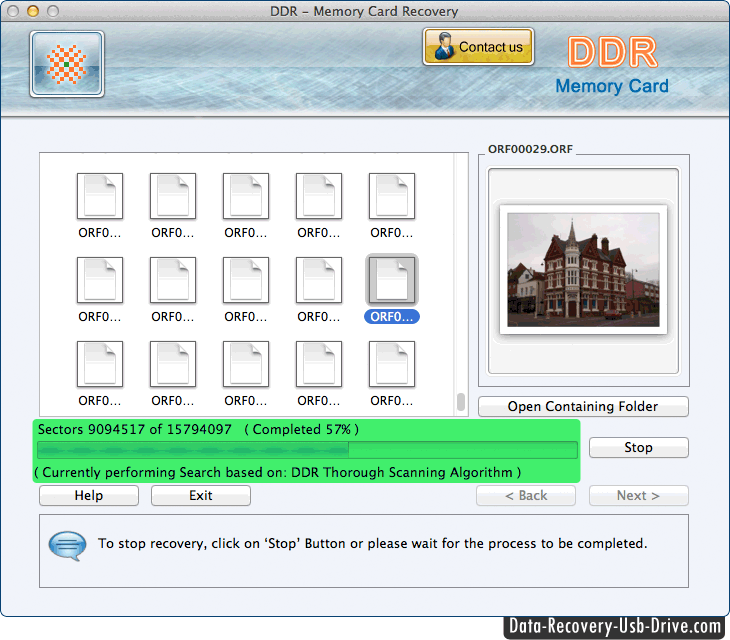Screen dimensions: 730x640
Task: Select third file icon in top row
Action: (x=246, y=196)
